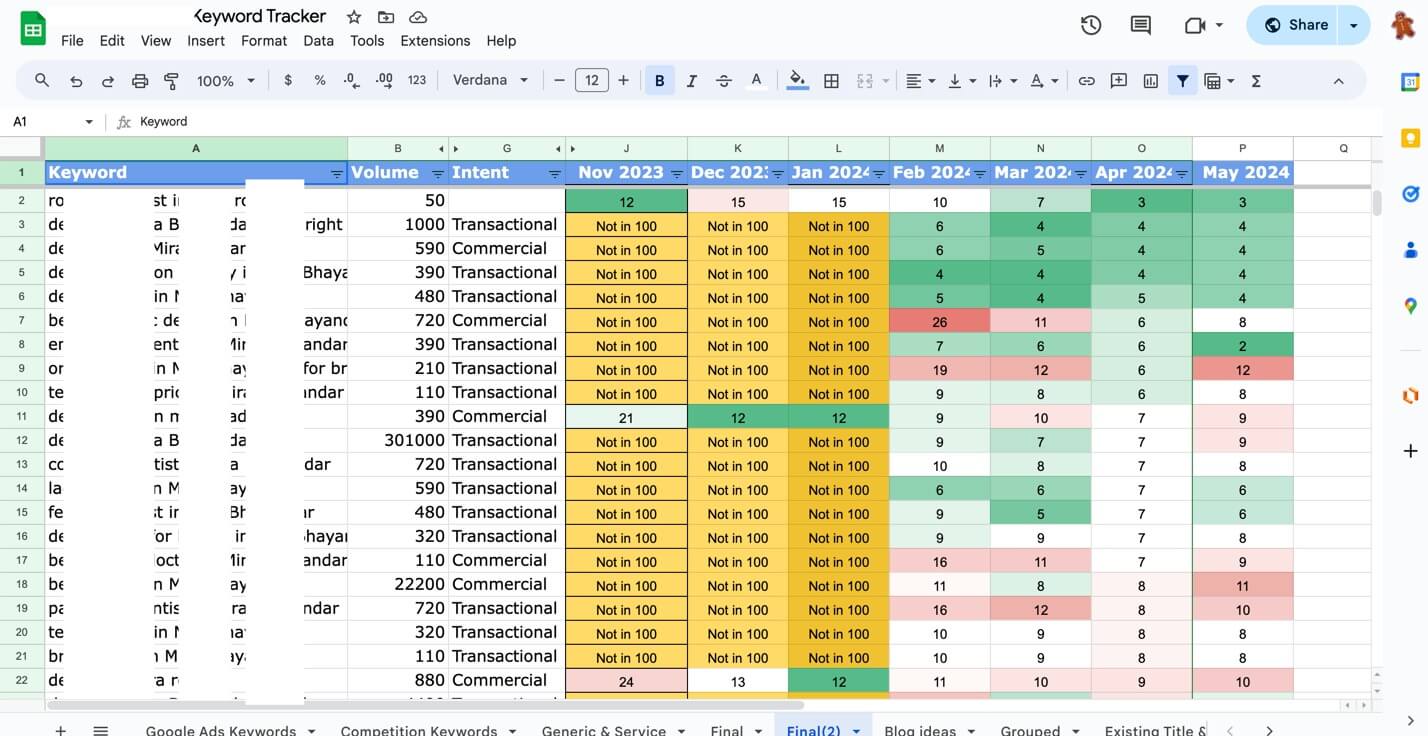Click the Insert link icon
This screenshot has height=736, width=1428.
[1086, 81]
